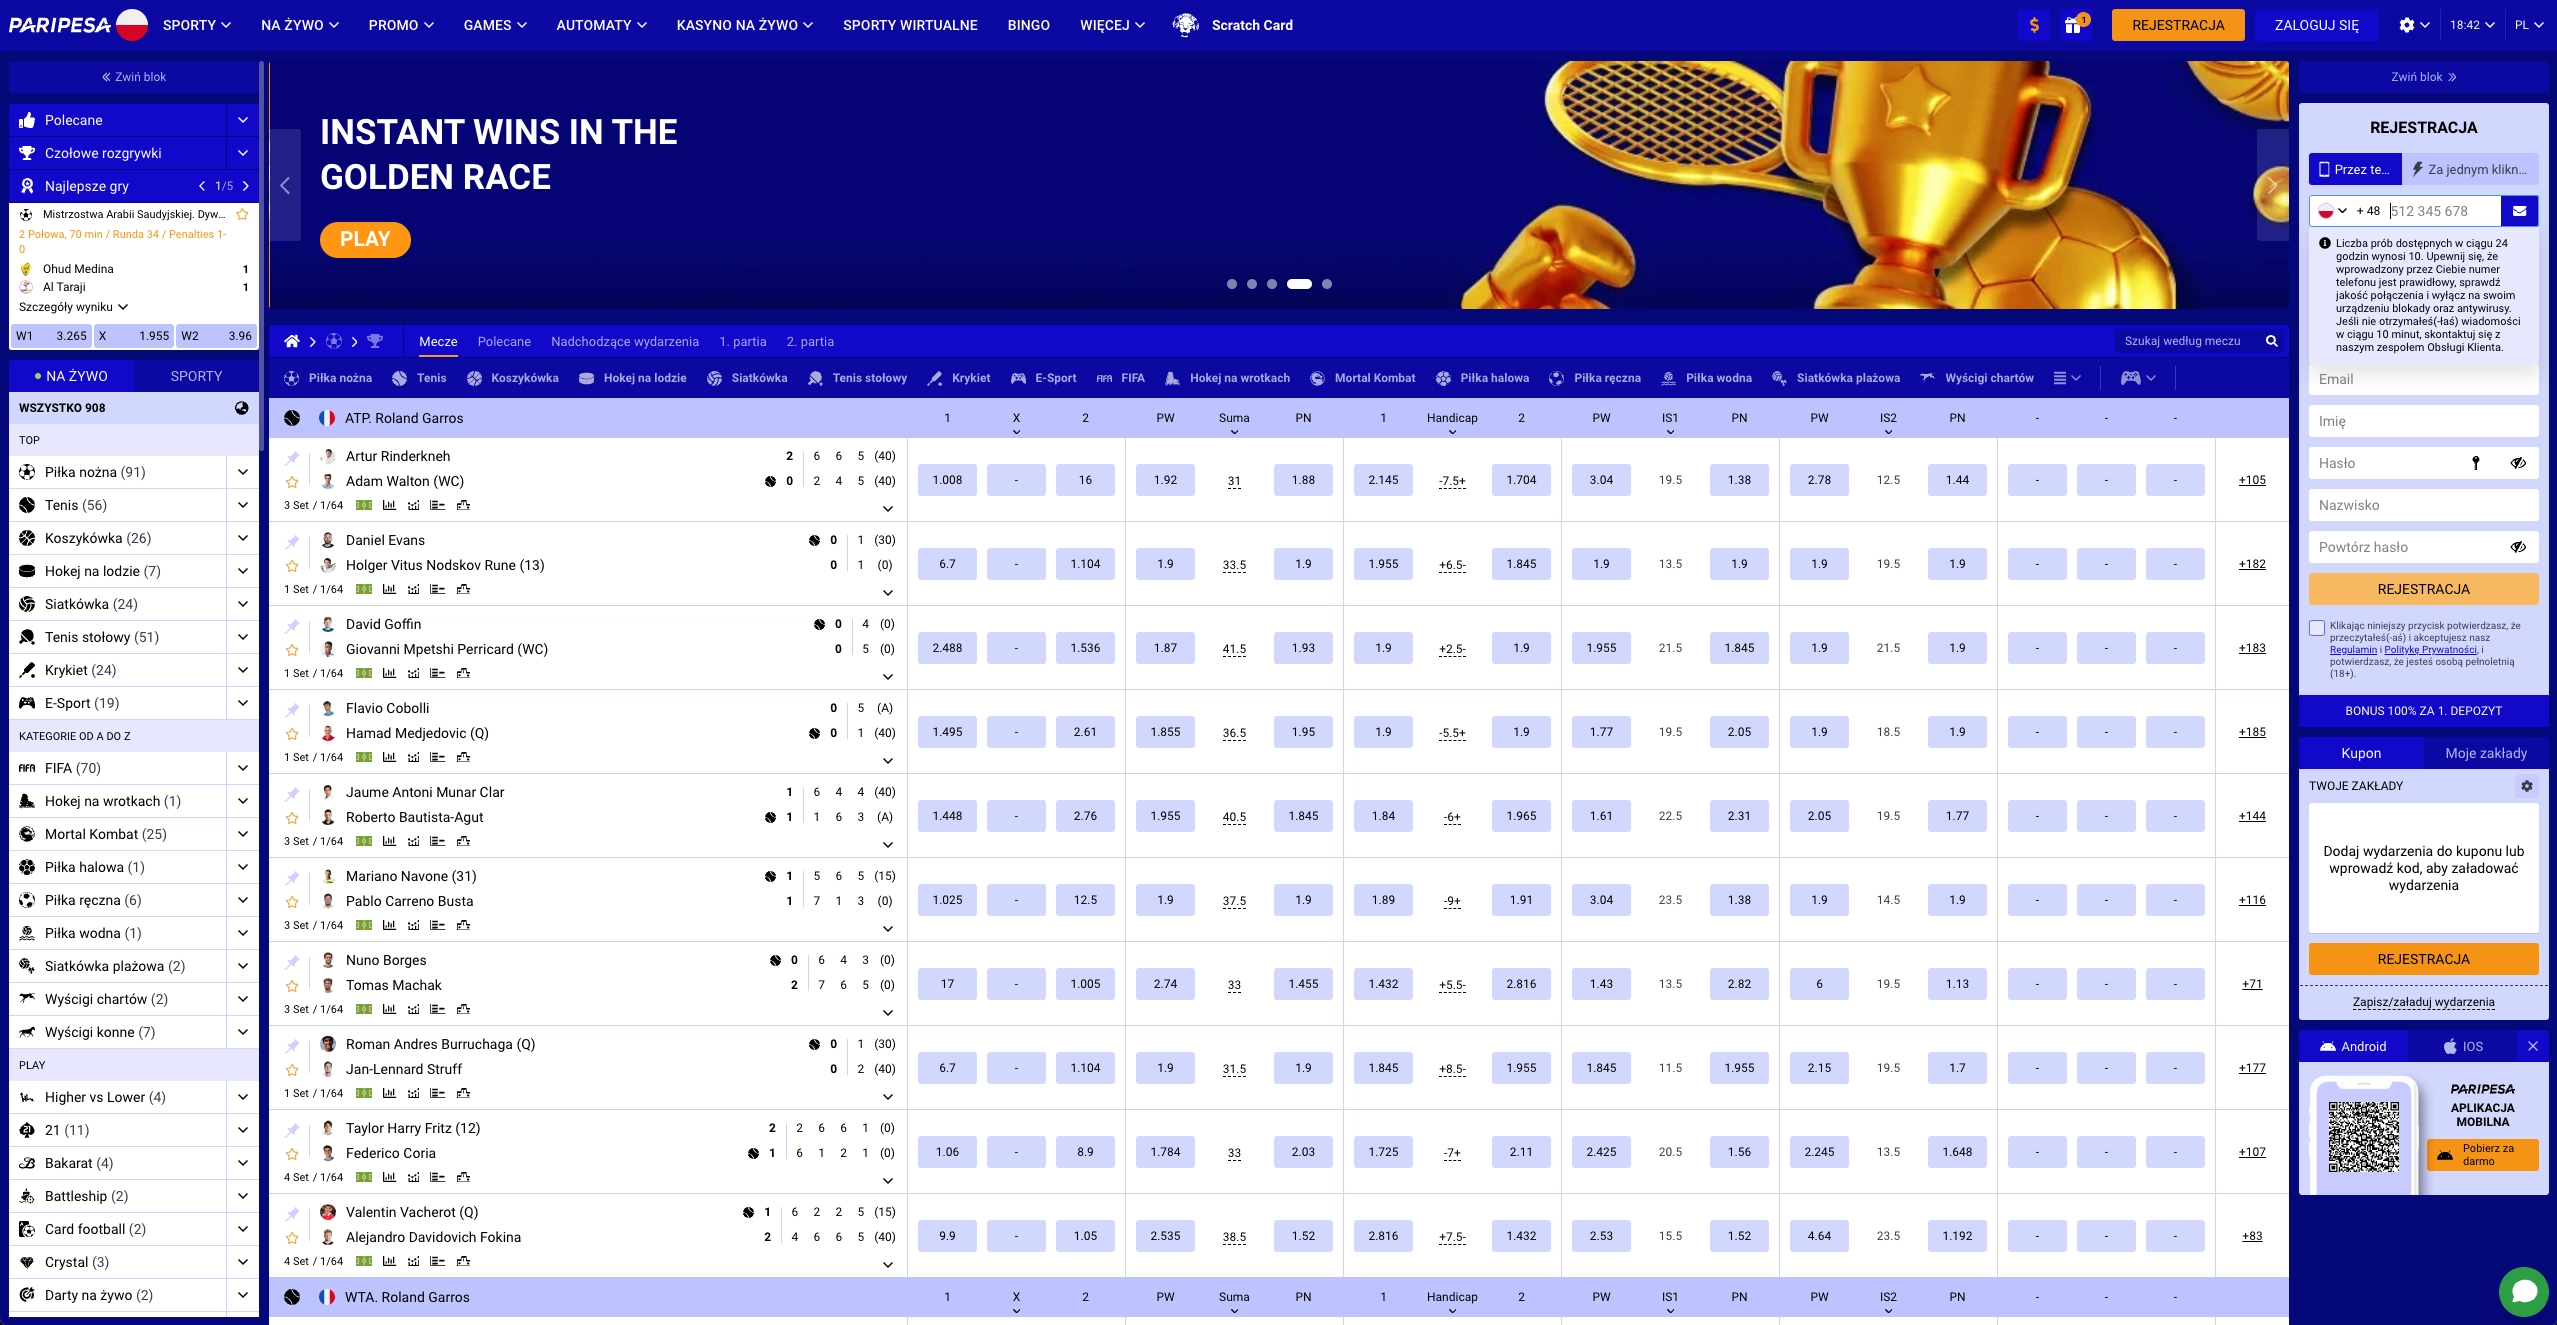Click the dollar sign payments icon
This screenshot has width=2557, height=1325.
click(2034, 25)
